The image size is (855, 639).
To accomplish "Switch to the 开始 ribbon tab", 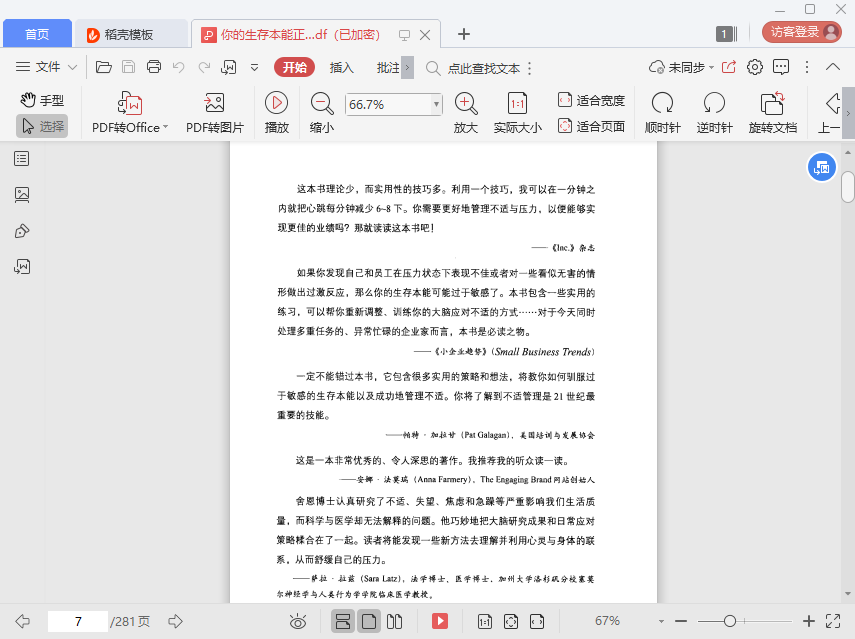I will pos(294,67).
